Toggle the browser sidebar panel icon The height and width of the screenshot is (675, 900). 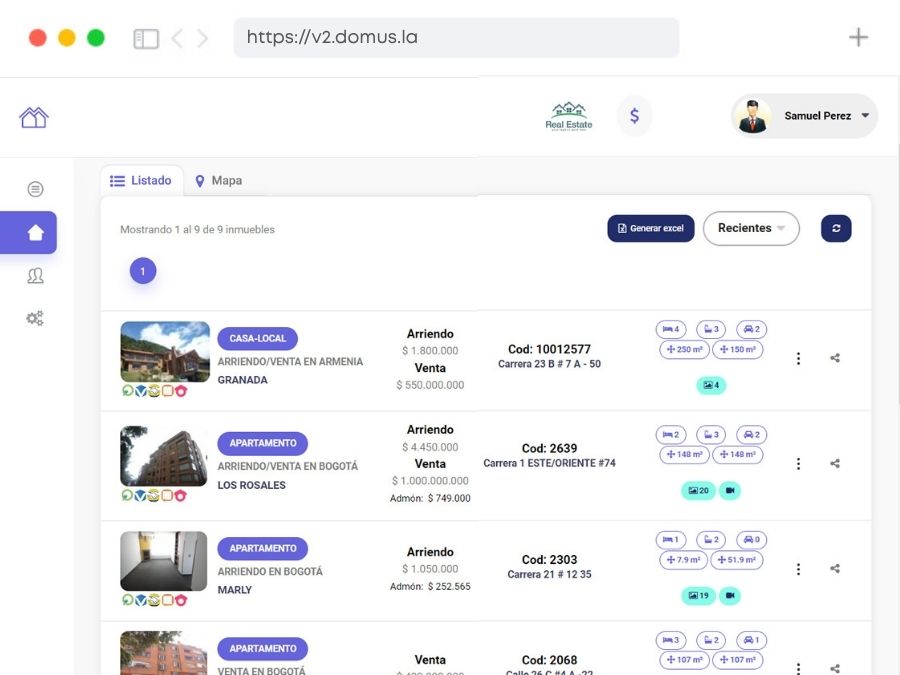pyautogui.click(x=146, y=38)
